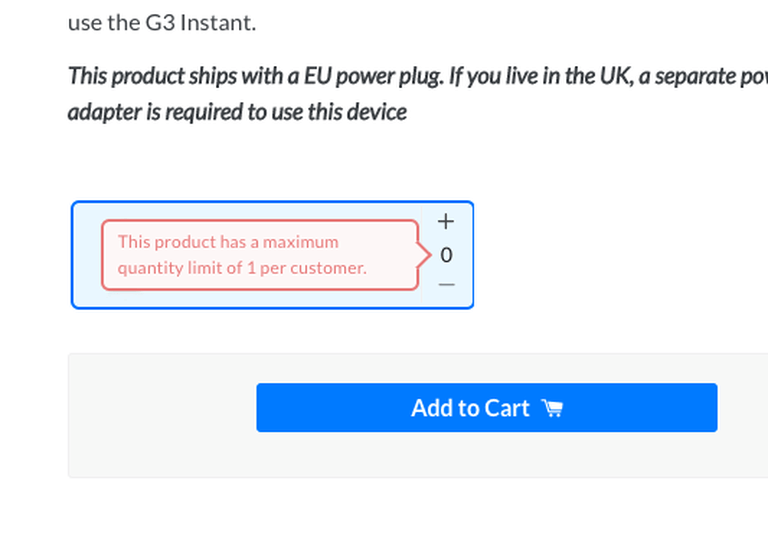Click the gray panel left of Add to Cart
The width and height of the screenshot is (768, 533).
point(160,414)
